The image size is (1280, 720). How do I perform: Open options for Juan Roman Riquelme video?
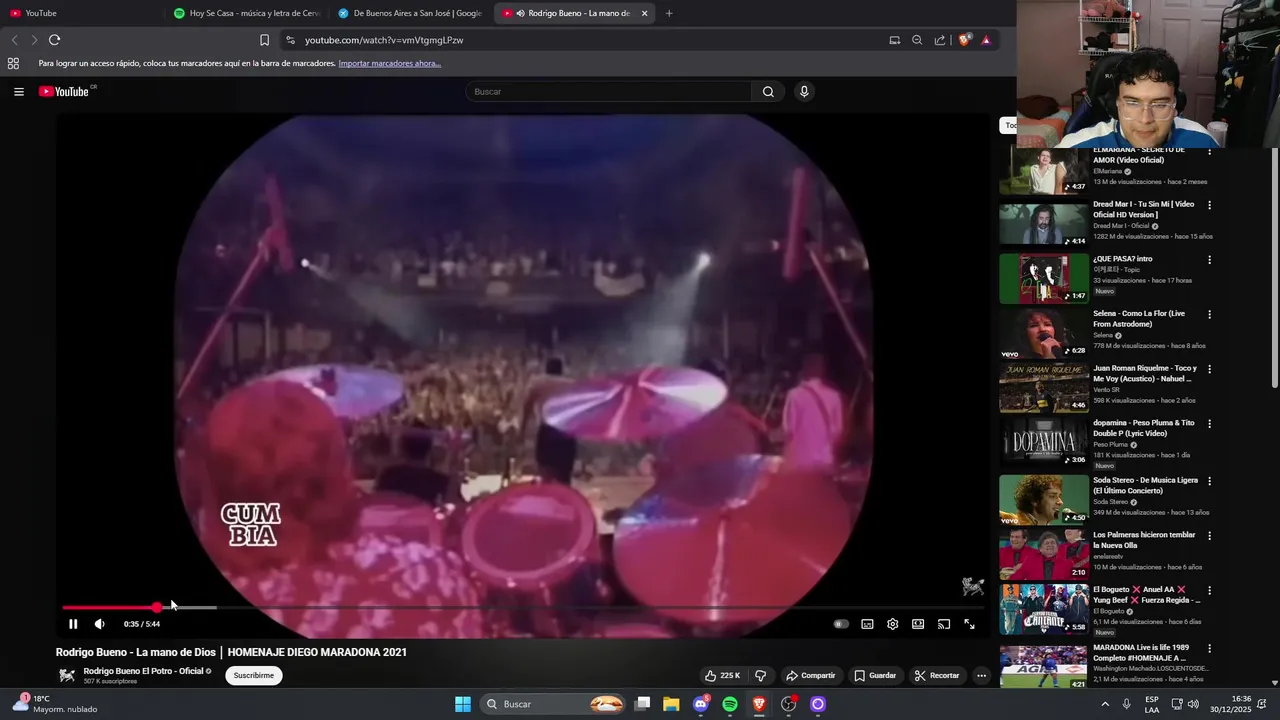click(x=1209, y=369)
